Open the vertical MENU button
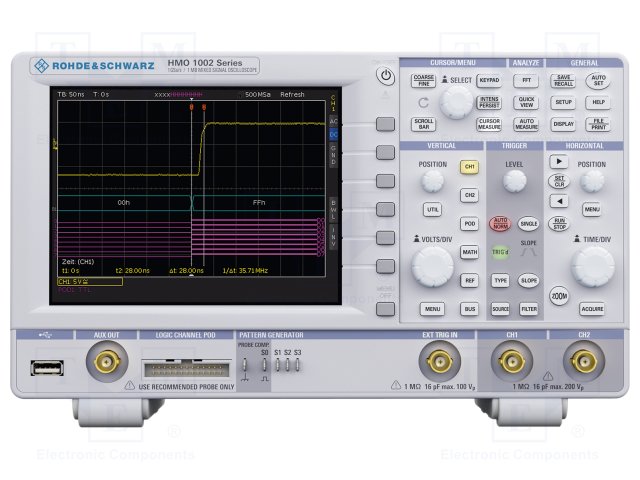Viewport: 640px width, 480px height. click(x=432, y=309)
